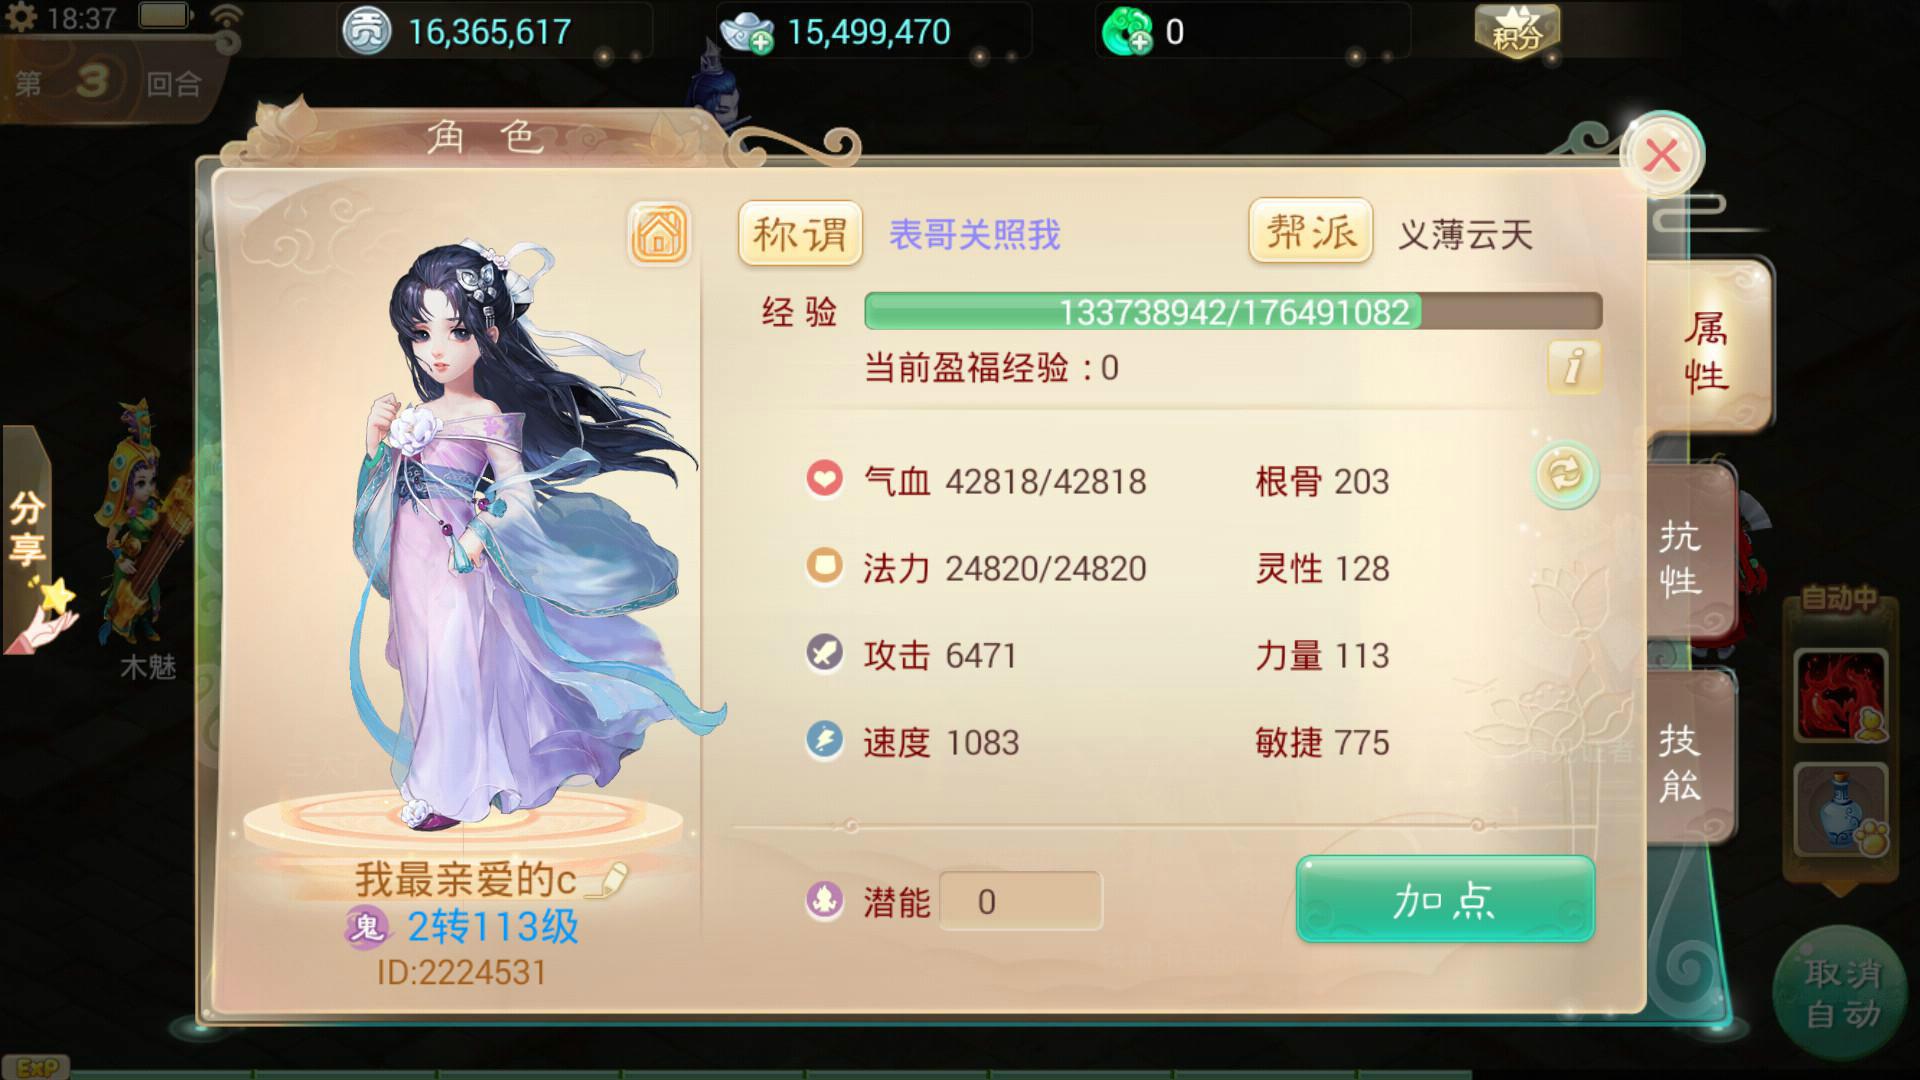This screenshot has width=1920, height=1080.
Task: Switch to the 抗性 tab
Action: [1683, 560]
